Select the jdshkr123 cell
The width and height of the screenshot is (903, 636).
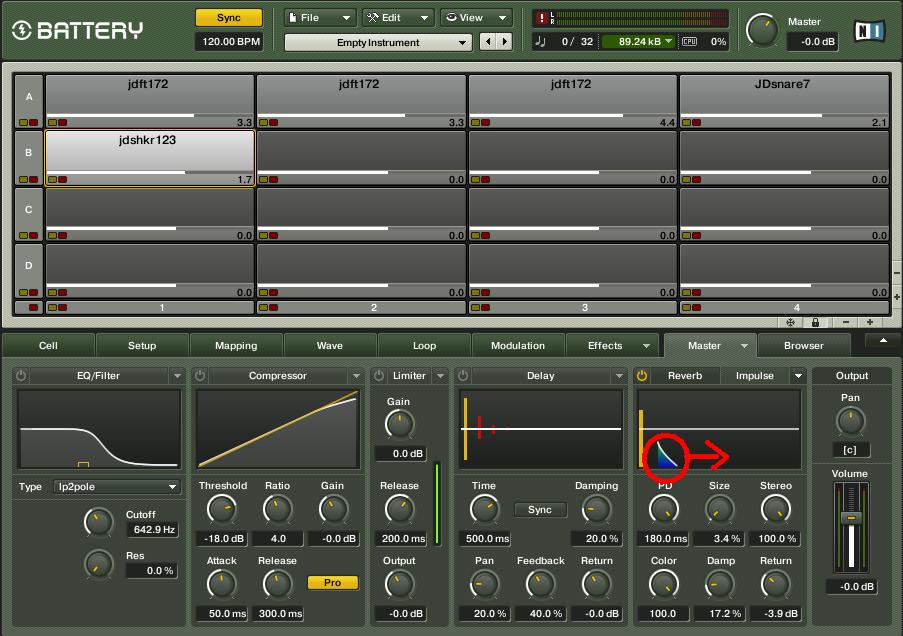click(150, 157)
